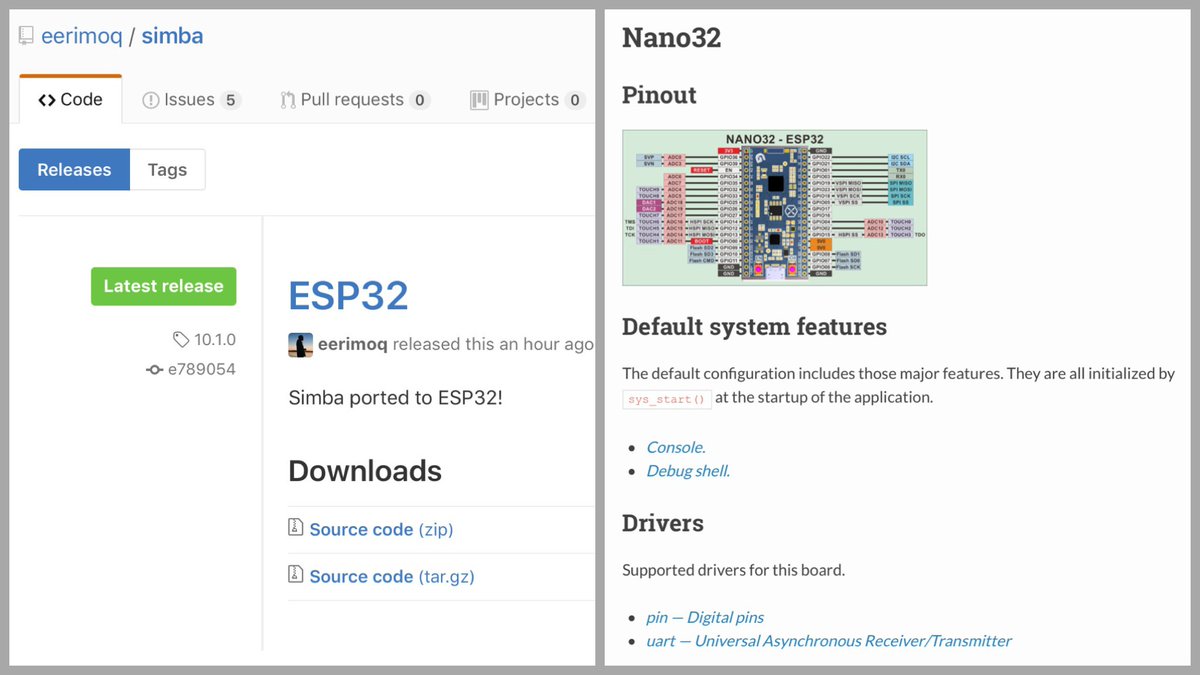The width and height of the screenshot is (1200, 675).
Task: Switch to the Tags view
Action: point(167,169)
